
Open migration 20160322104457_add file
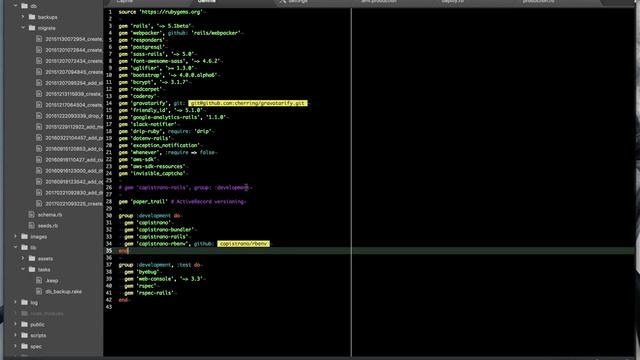(74, 138)
